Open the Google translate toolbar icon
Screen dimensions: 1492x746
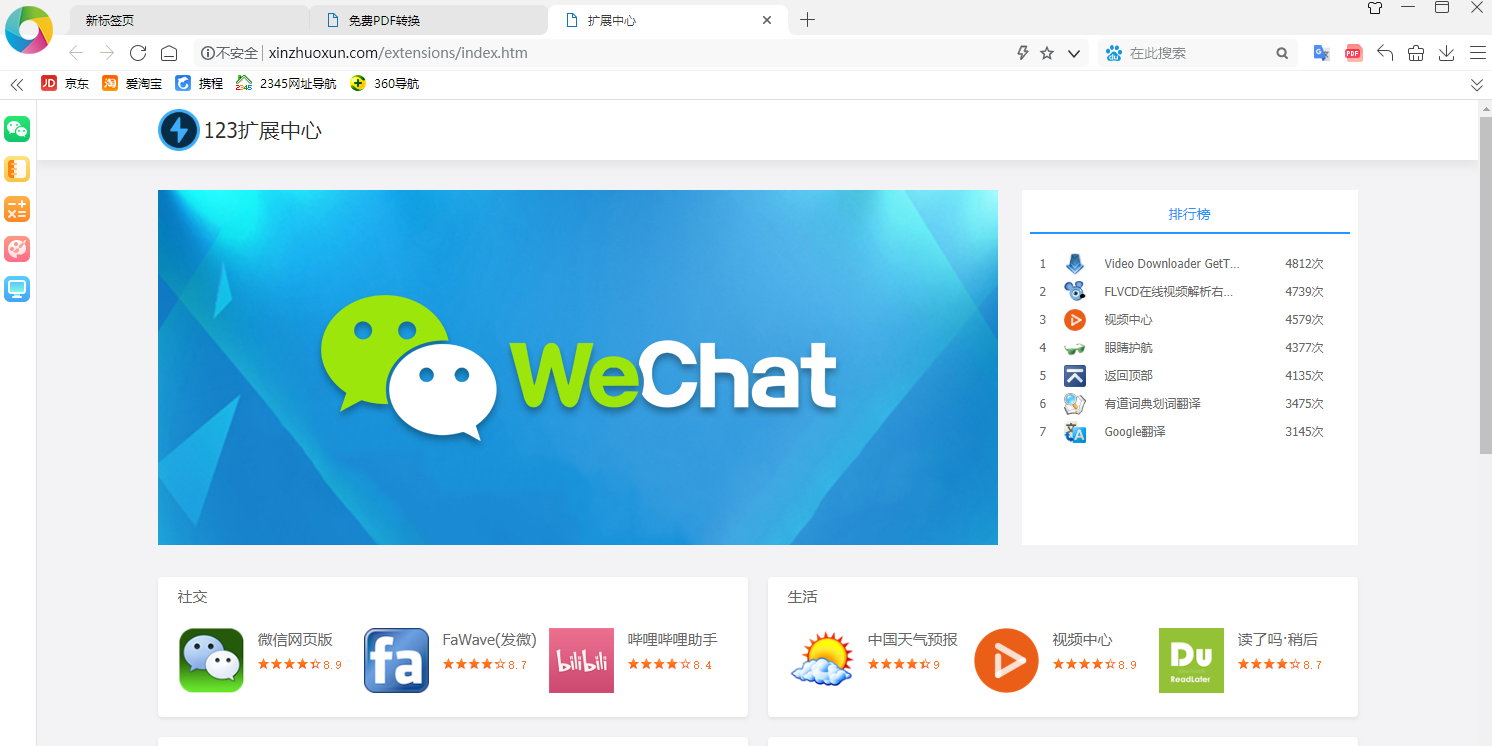point(1321,53)
